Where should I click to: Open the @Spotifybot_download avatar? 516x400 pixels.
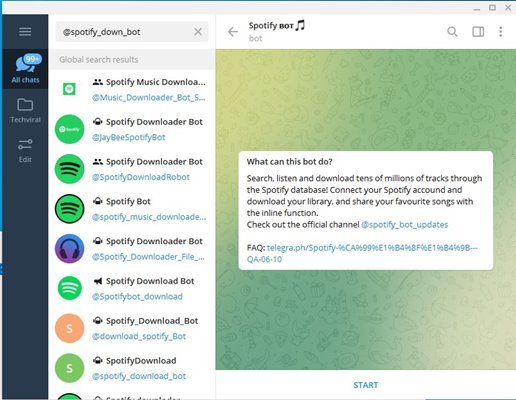69,288
